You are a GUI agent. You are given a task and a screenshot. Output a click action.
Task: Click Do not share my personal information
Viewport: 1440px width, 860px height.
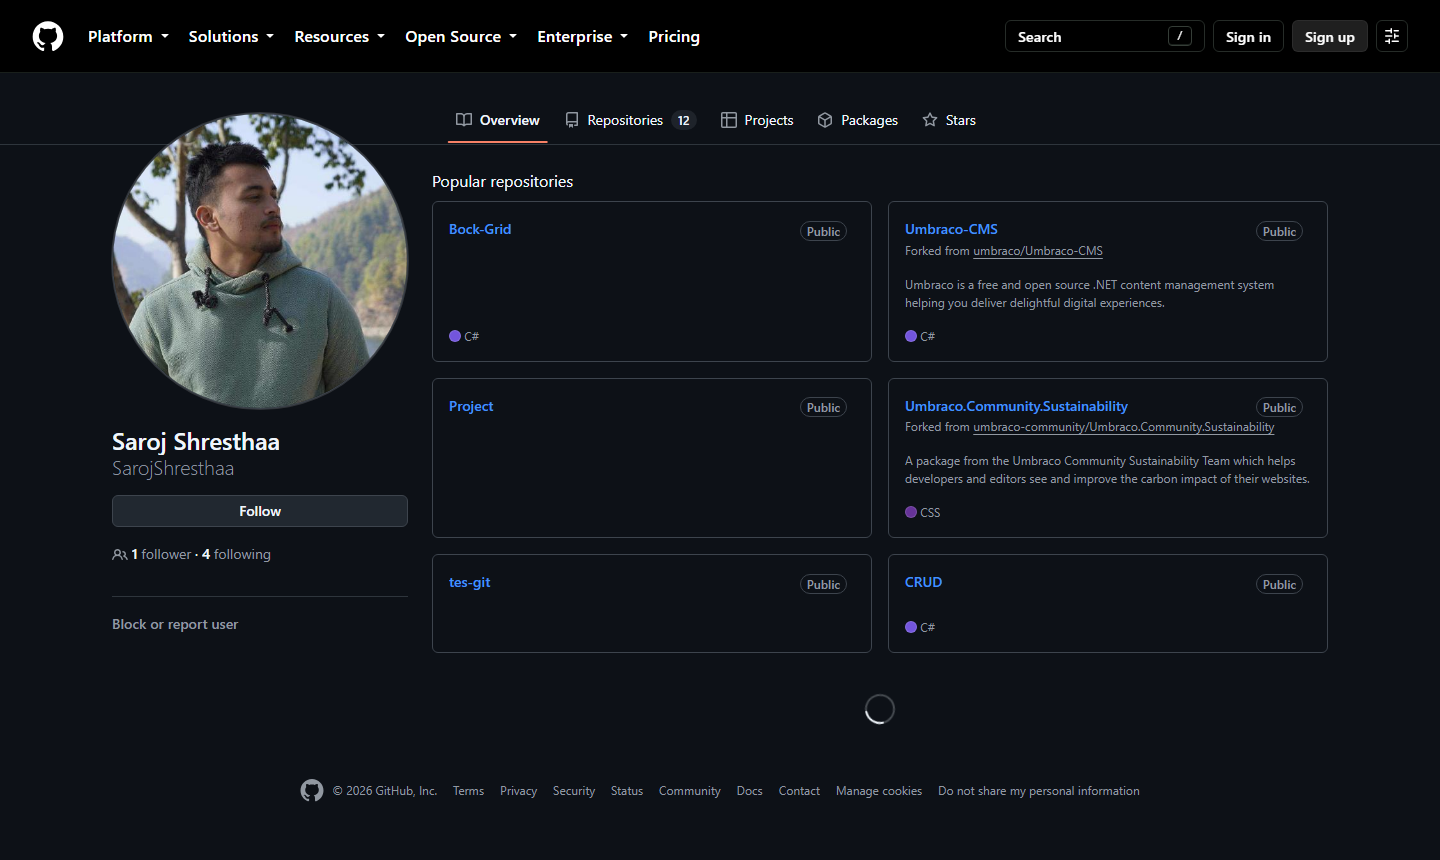1039,791
